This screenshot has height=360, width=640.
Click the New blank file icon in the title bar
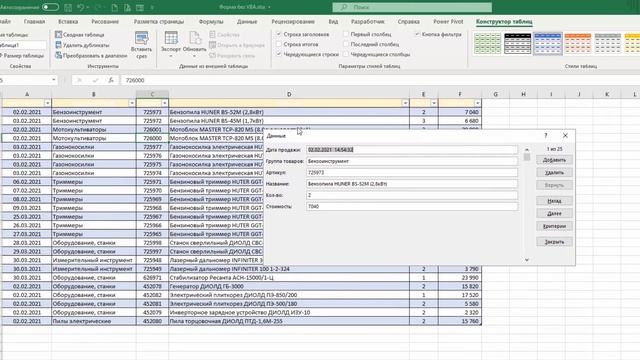[115, 7]
